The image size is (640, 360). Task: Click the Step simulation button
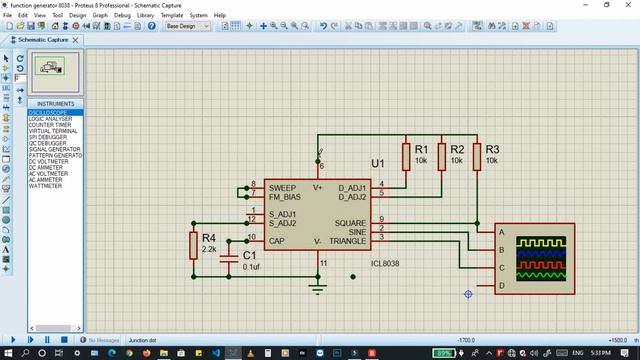tap(30, 340)
